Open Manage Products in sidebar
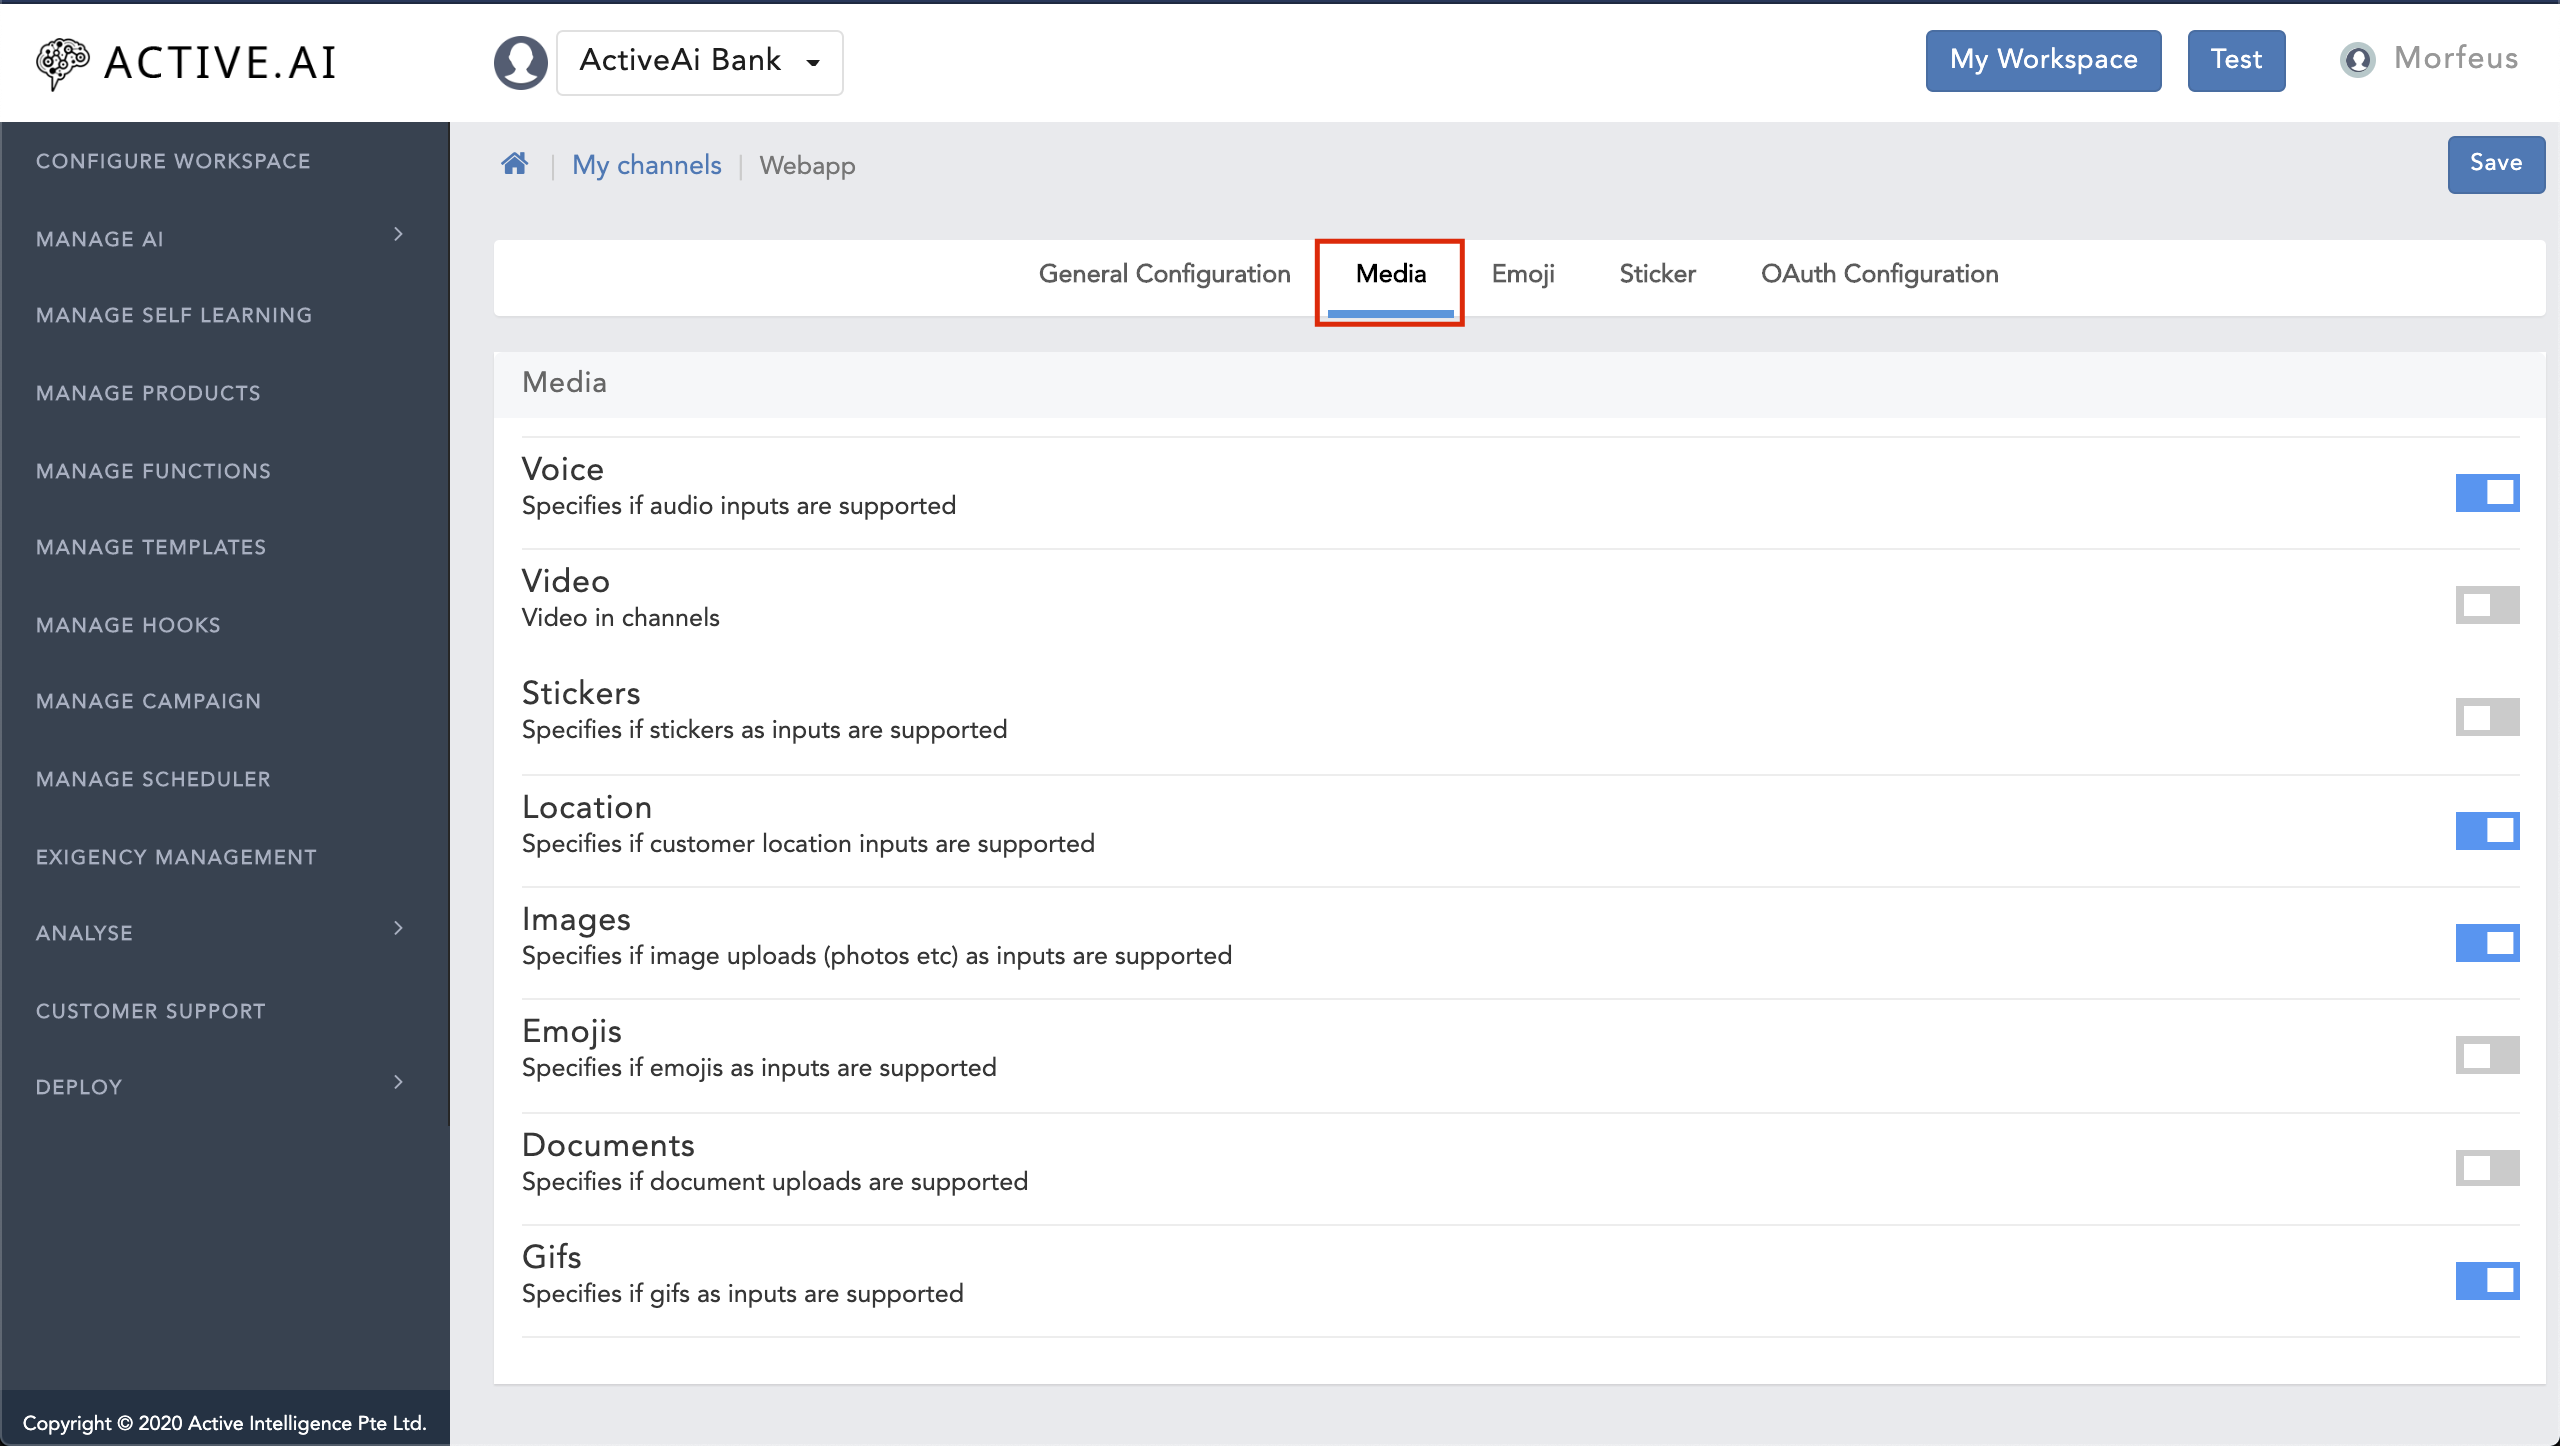 pos(148,393)
